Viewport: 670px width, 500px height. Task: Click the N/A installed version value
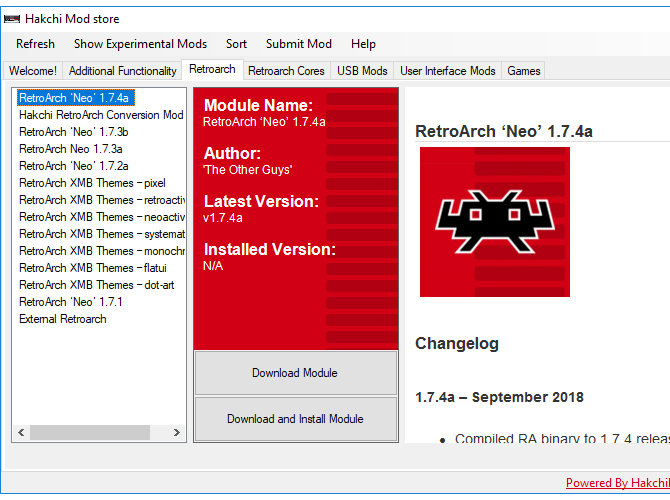point(213,266)
